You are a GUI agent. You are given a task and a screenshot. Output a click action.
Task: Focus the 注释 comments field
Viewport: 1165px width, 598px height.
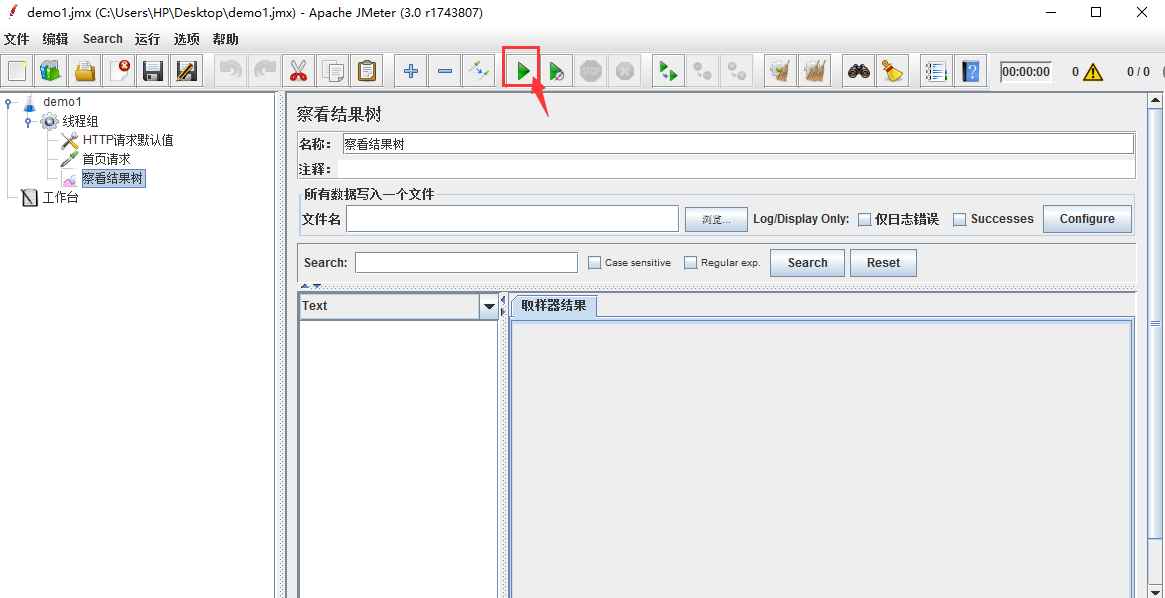(736, 169)
